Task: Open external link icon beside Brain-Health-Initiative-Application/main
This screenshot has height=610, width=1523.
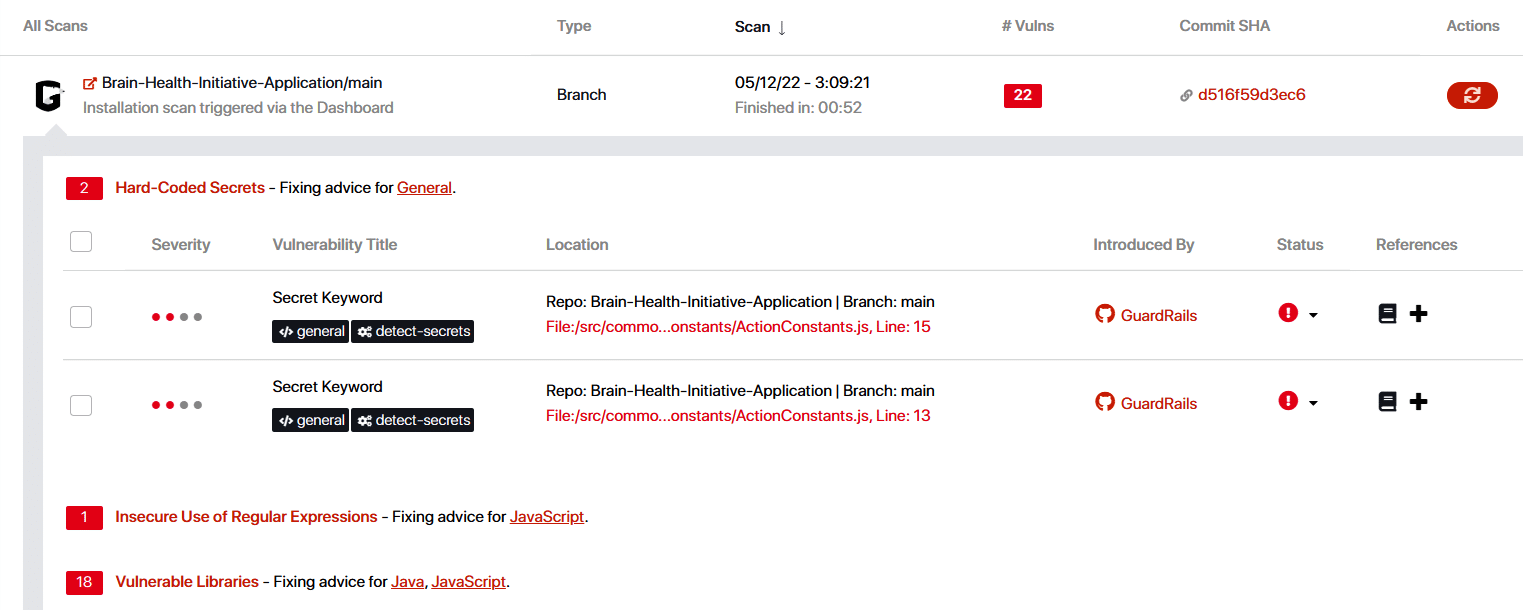Action: (x=90, y=83)
